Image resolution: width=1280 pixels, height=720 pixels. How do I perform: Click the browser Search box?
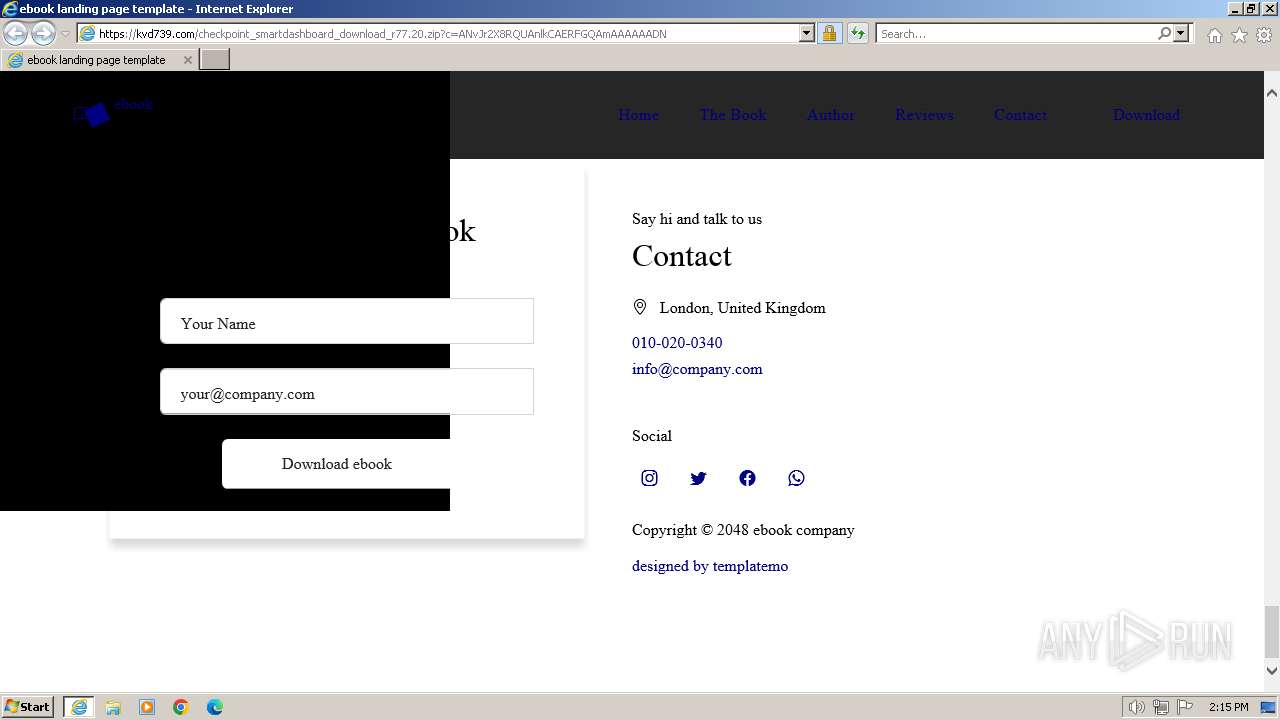pyautogui.click(x=1016, y=33)
